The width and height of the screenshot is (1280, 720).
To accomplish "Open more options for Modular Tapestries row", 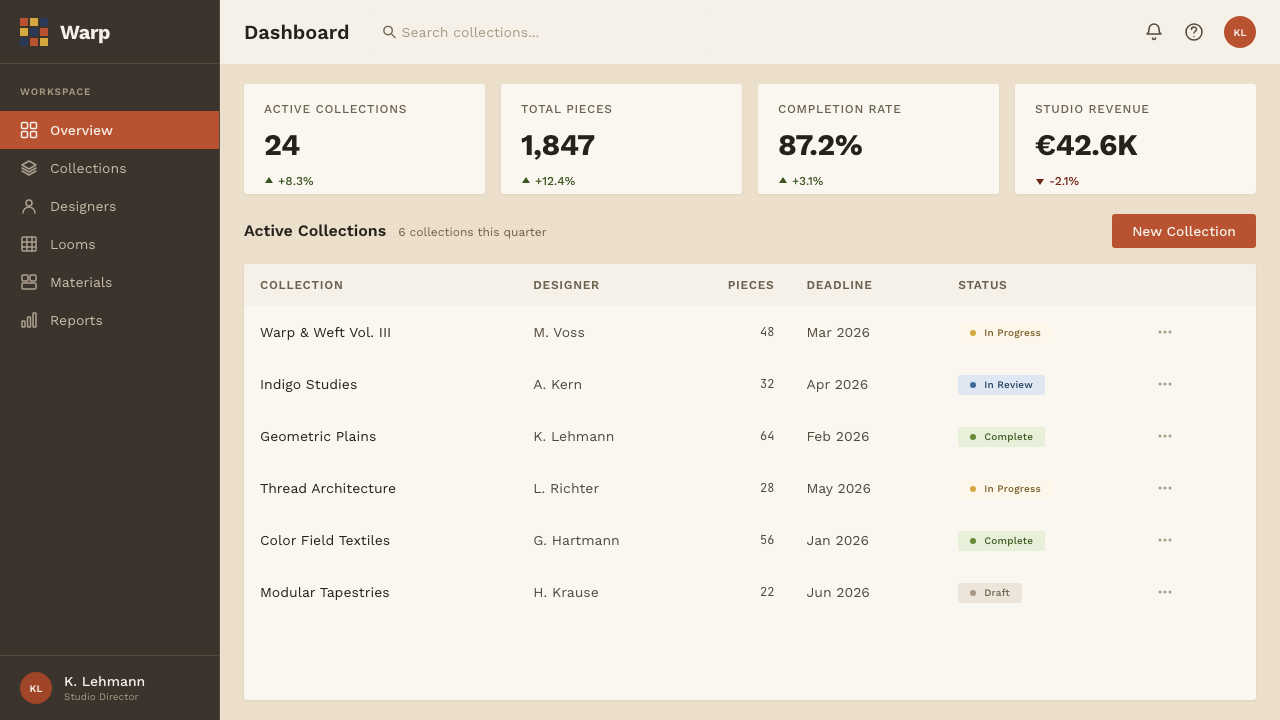I will pos(1165,592).
